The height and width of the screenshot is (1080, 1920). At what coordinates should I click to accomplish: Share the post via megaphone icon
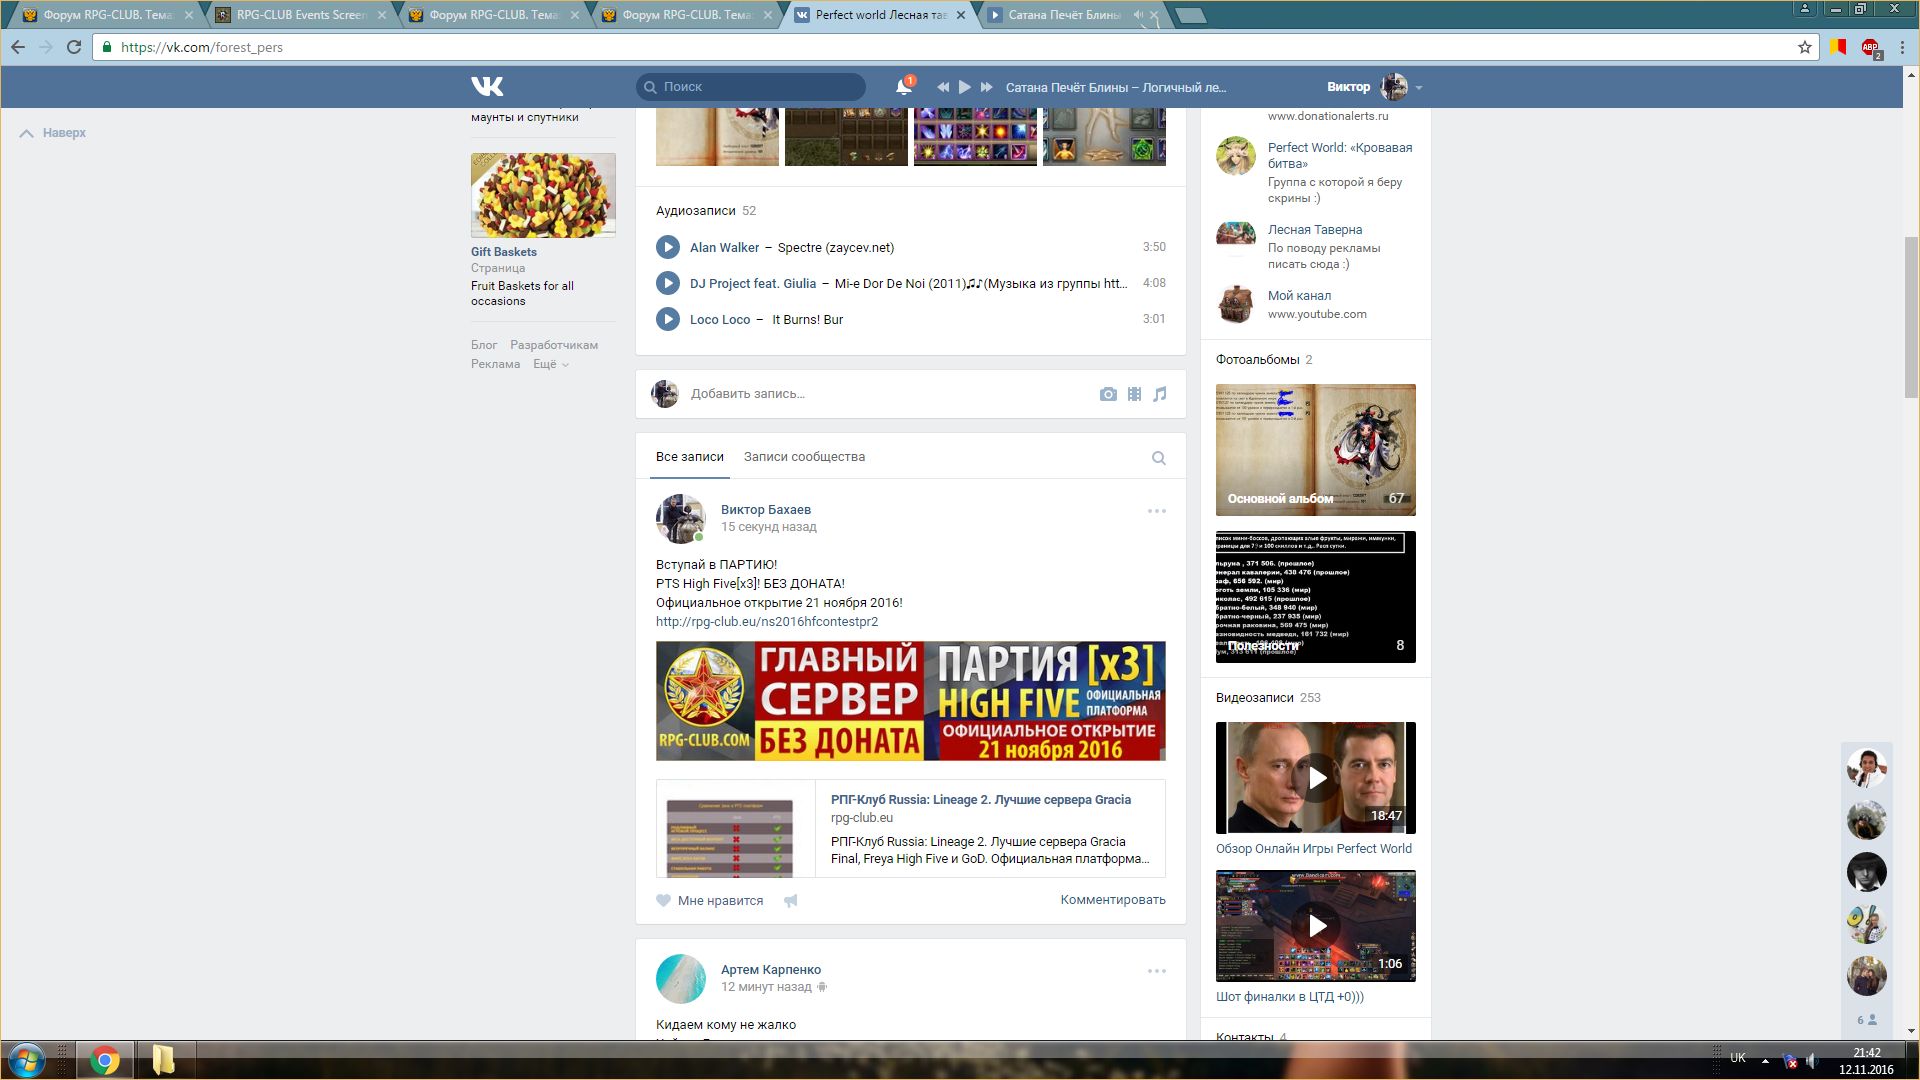point(791,900)
